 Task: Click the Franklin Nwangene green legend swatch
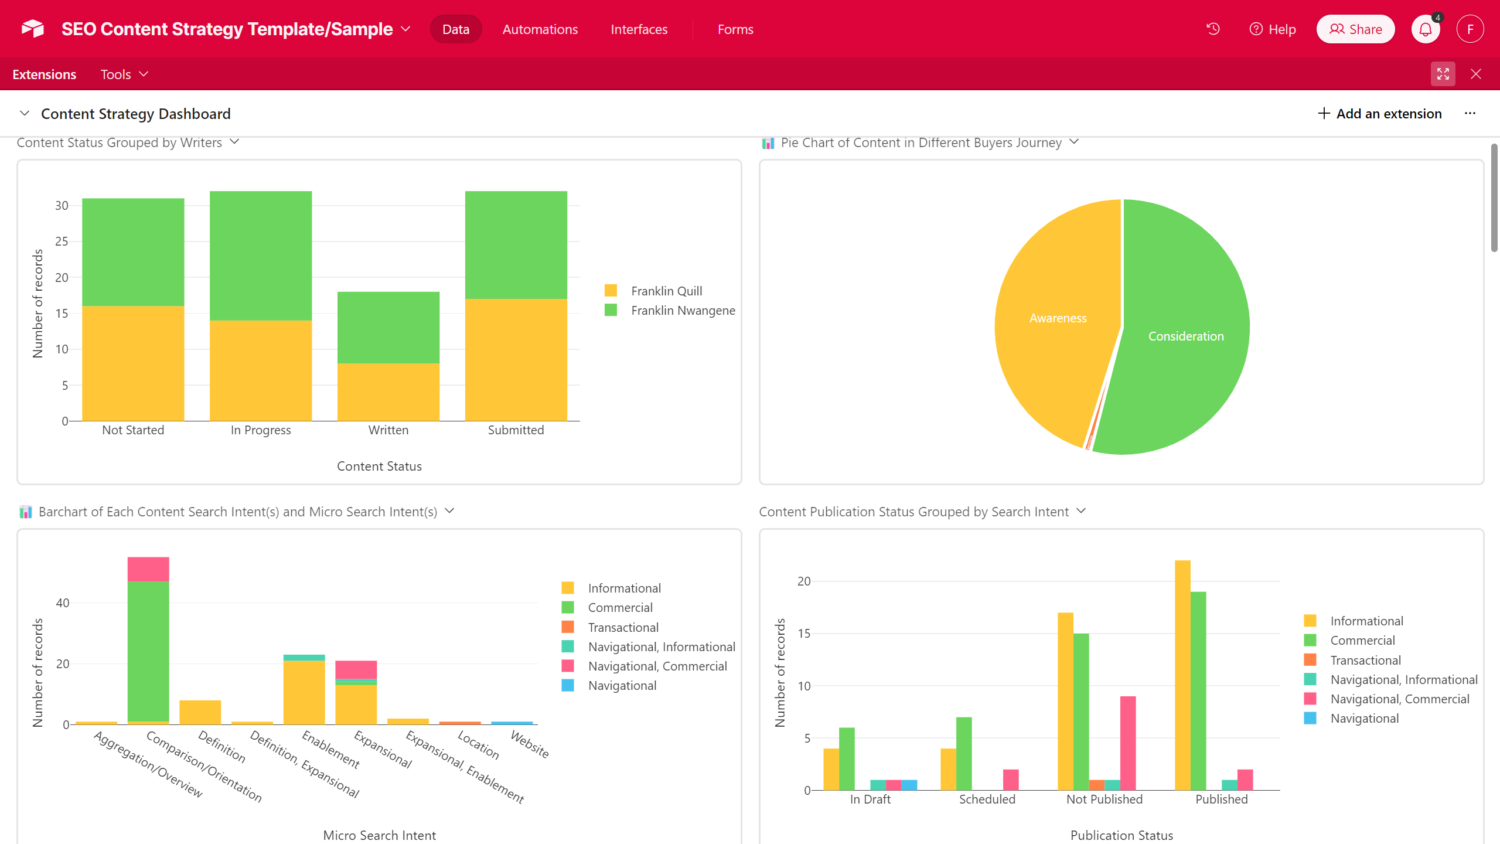pos(611,310)
